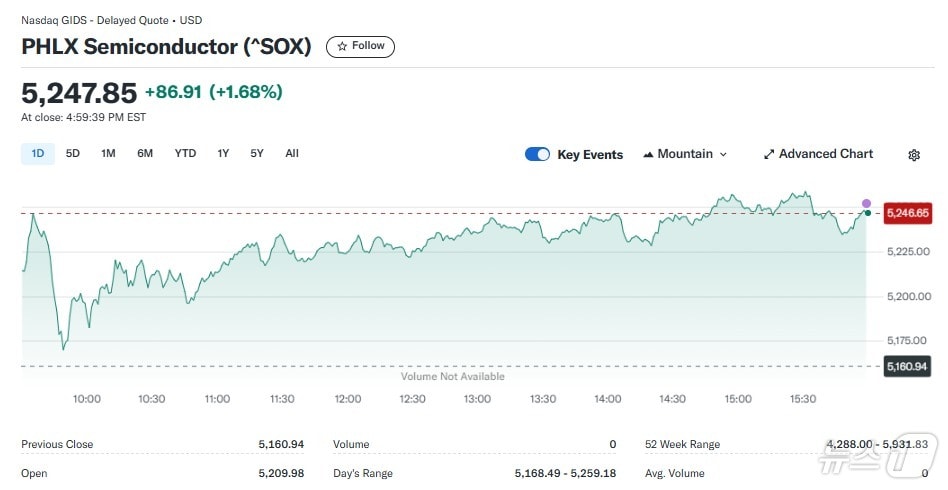
Task: Click the Follow star button
Action: coord(361,46)
